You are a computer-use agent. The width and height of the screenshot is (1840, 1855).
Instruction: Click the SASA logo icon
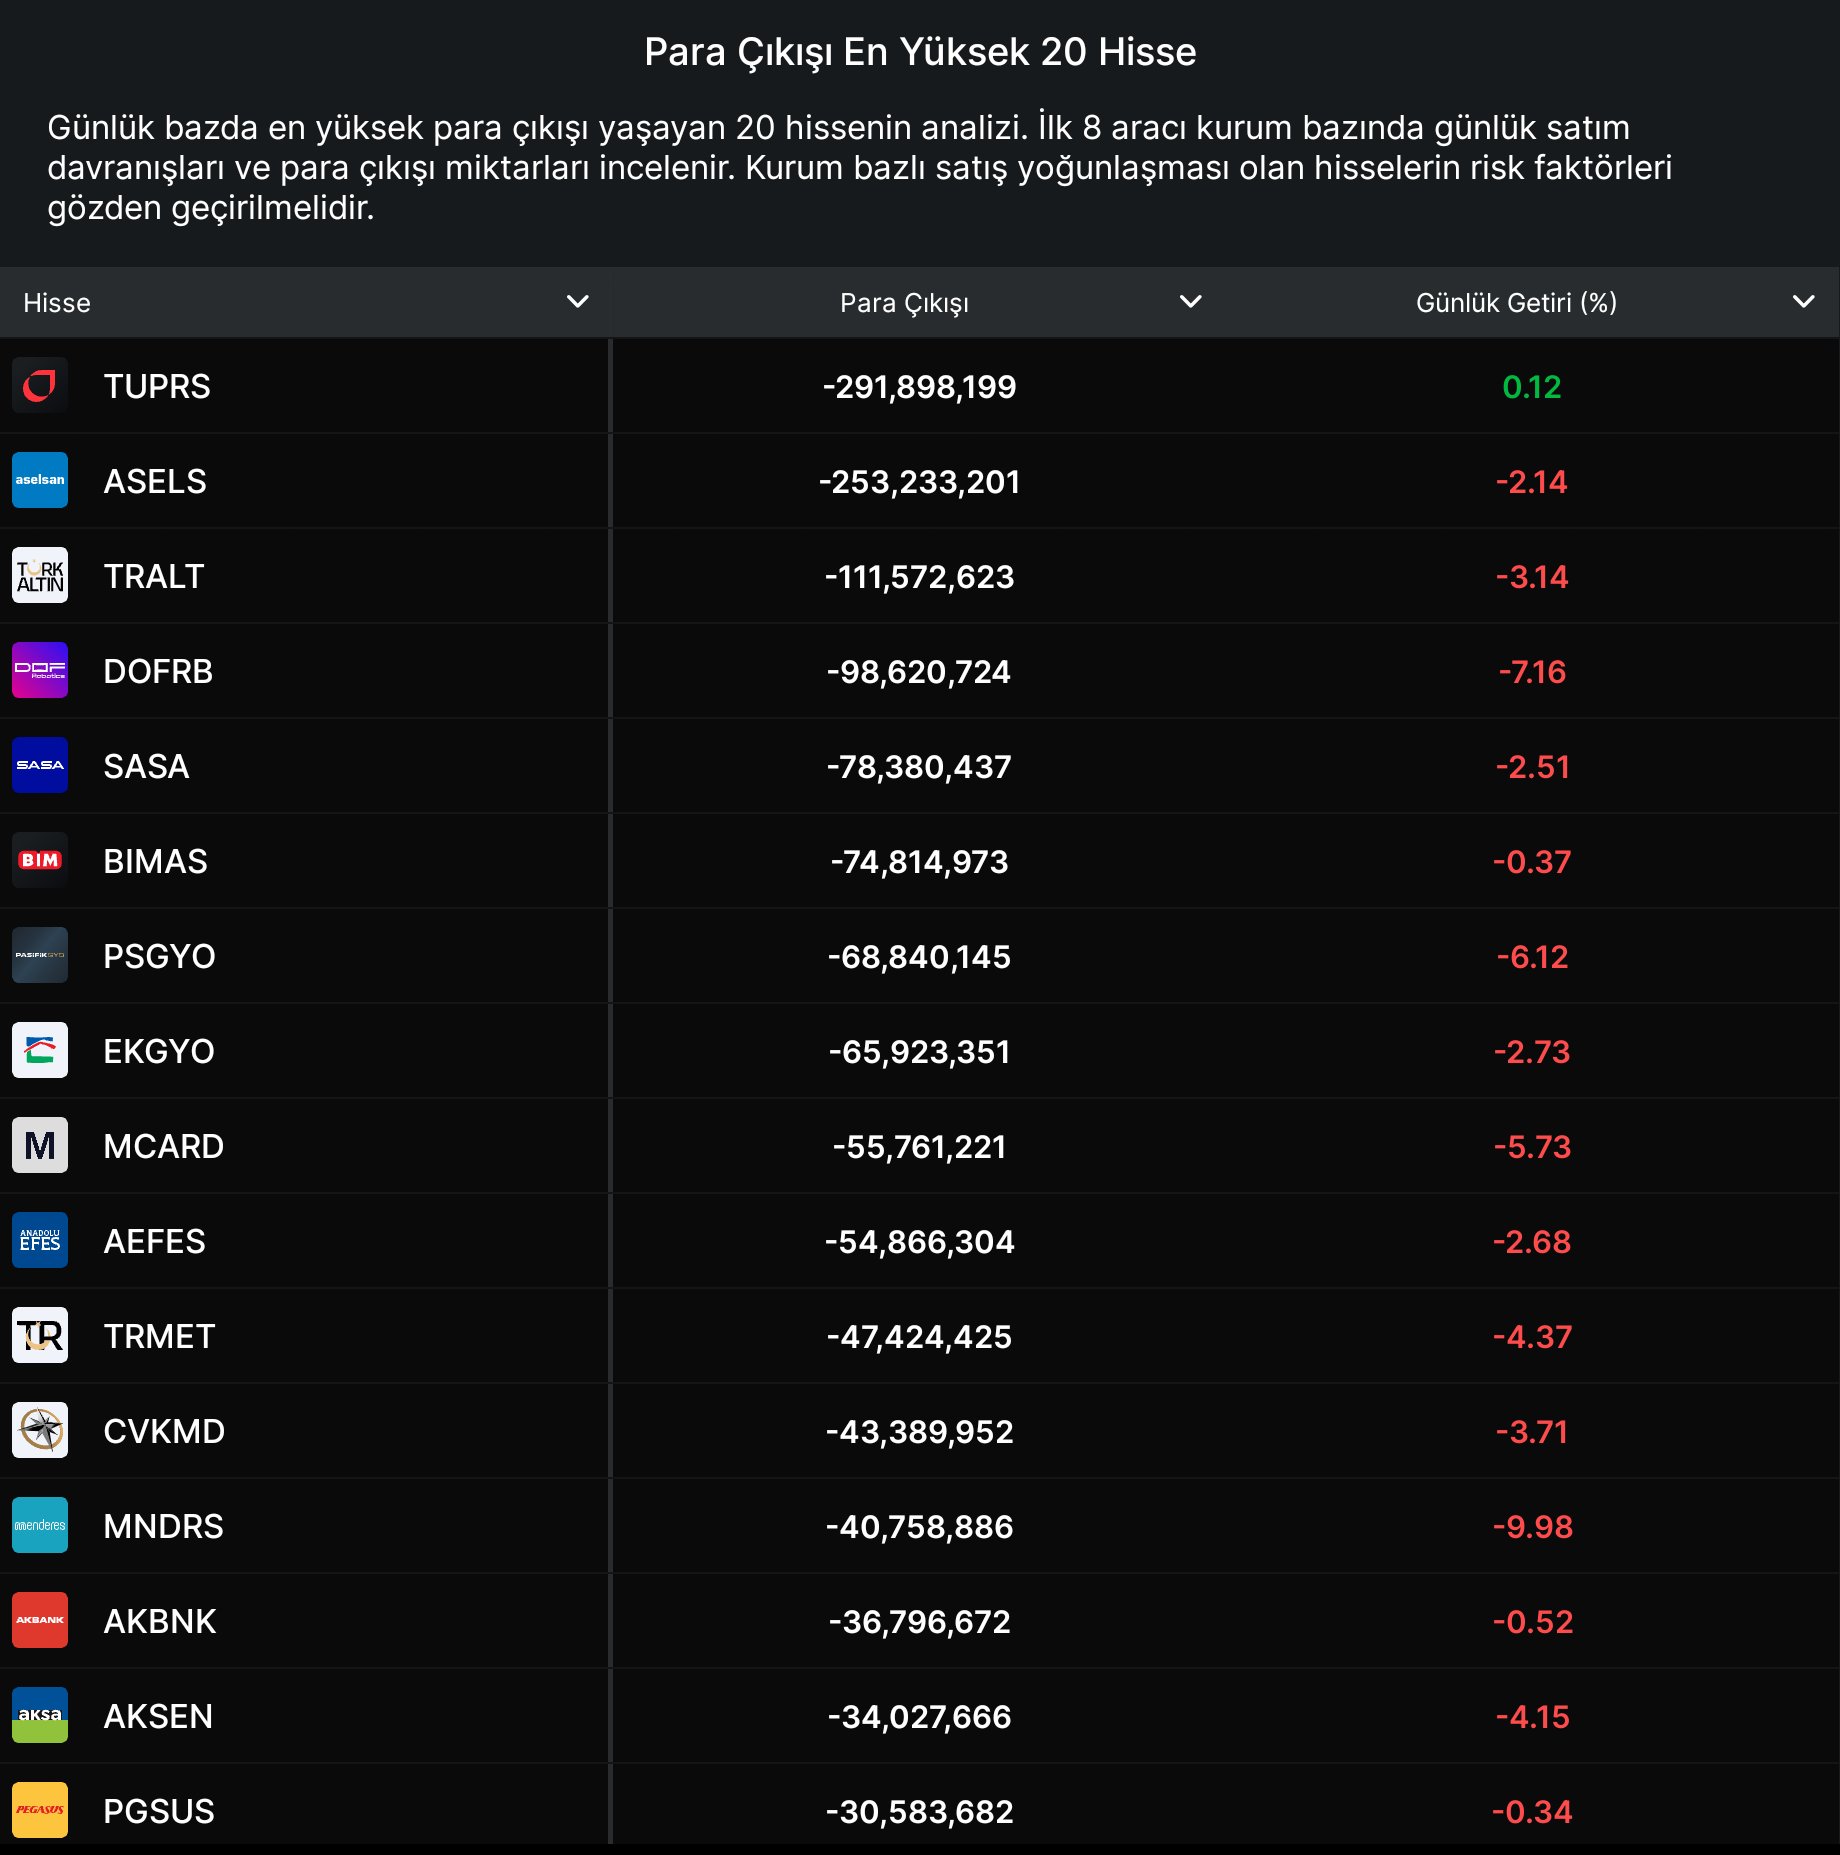click(x=40, y=766)
